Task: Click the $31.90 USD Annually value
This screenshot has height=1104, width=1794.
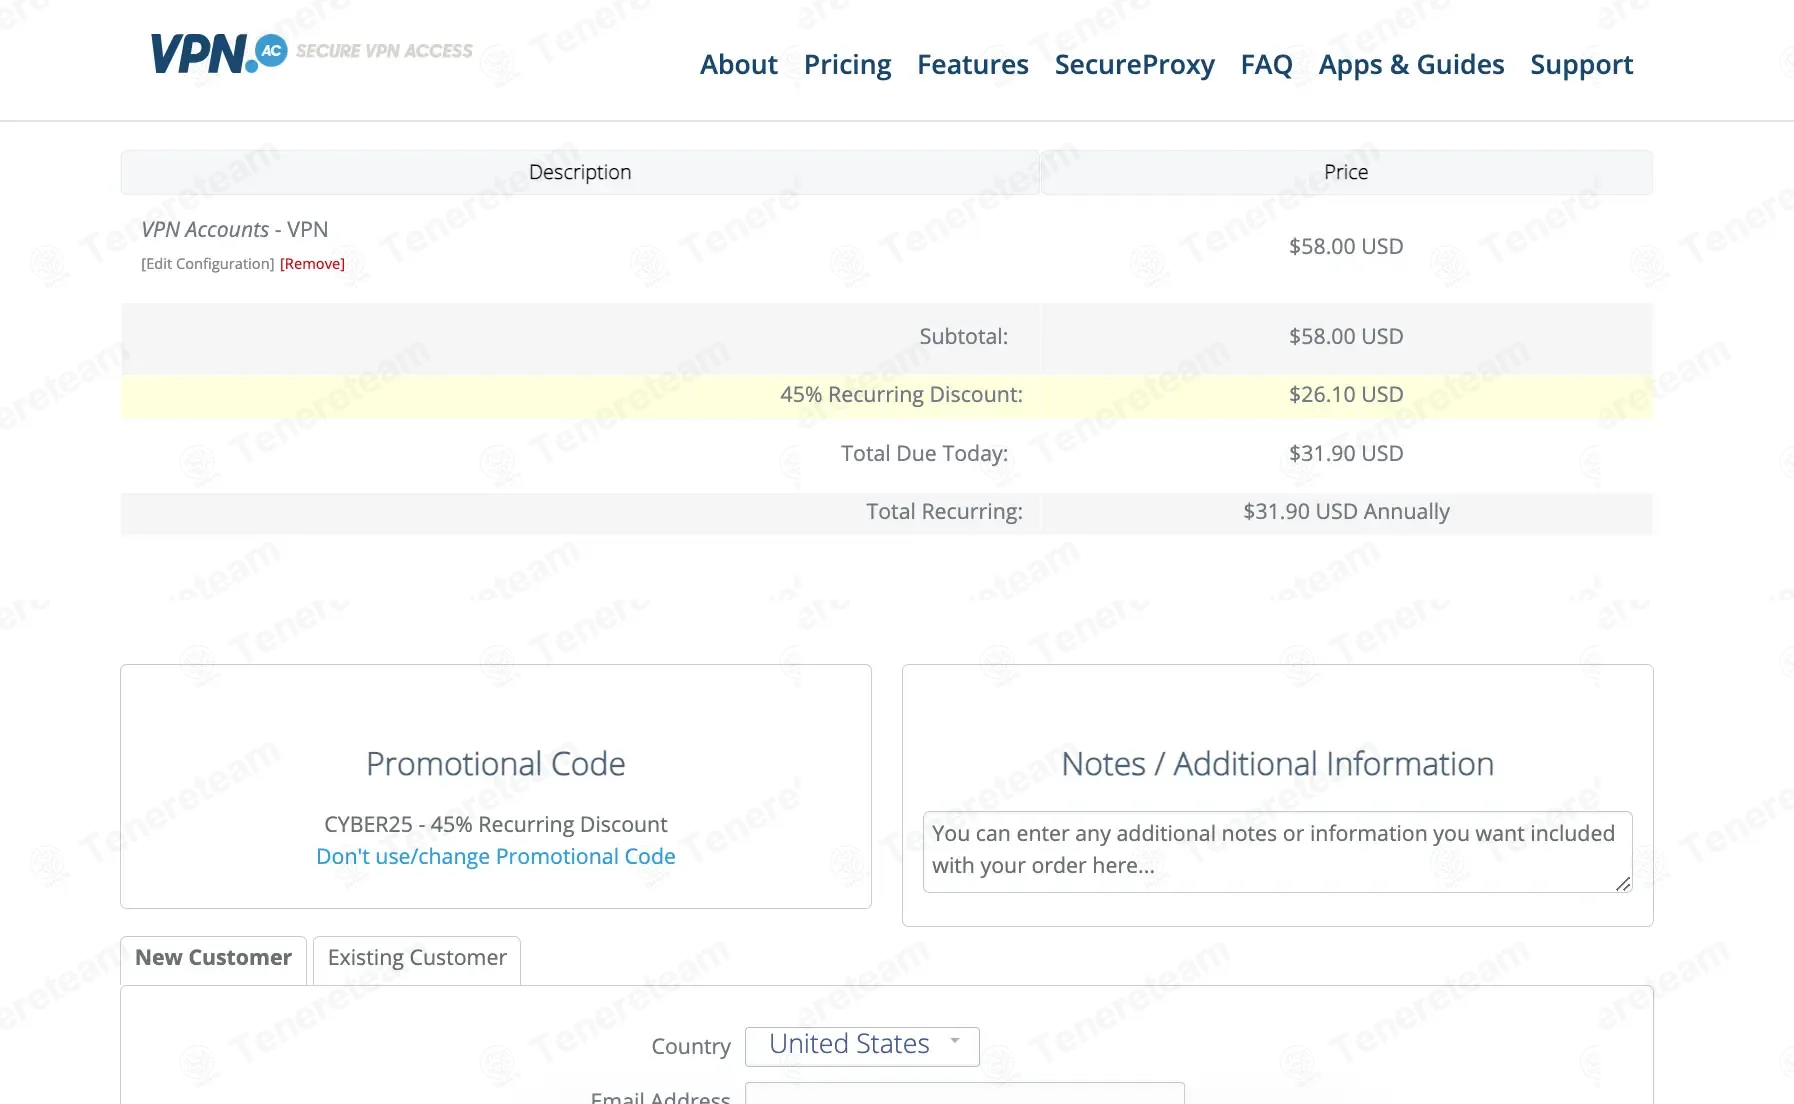Action: (1346, 511)
